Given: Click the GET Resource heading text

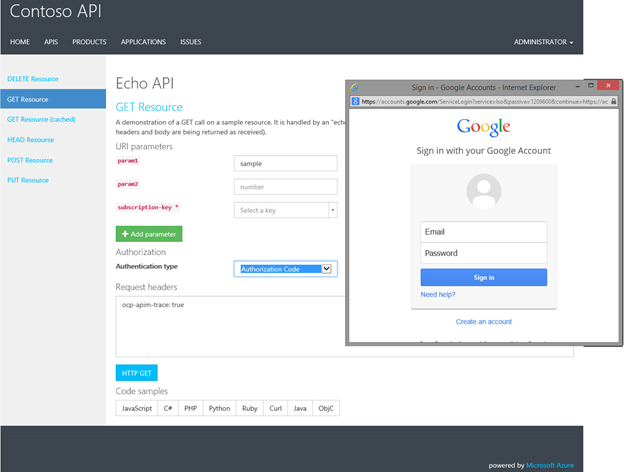Looking at the screenshot, I should (149, 107).
